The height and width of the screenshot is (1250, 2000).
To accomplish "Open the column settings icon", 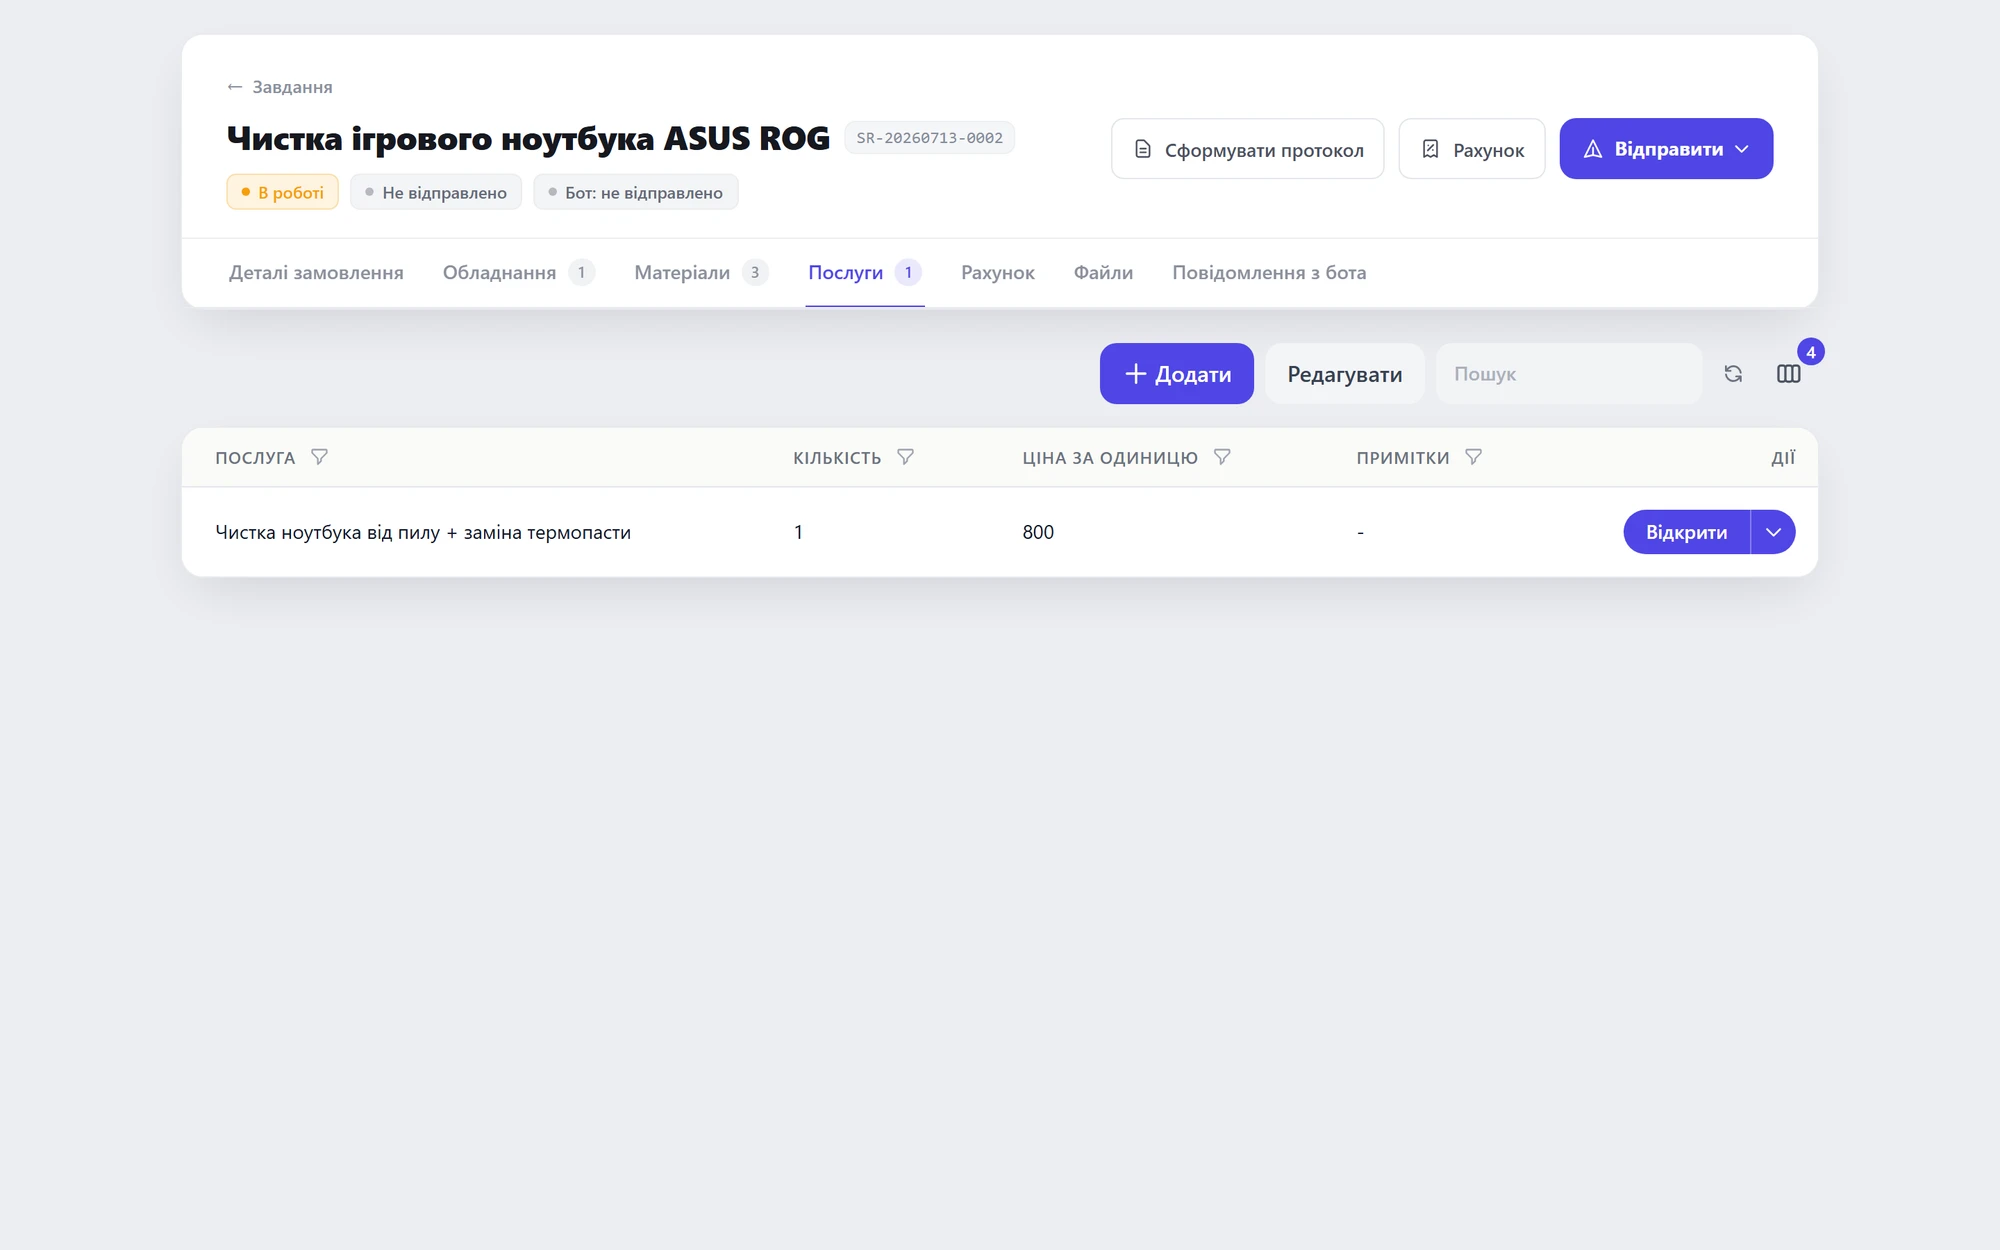I will [1789, 374].
